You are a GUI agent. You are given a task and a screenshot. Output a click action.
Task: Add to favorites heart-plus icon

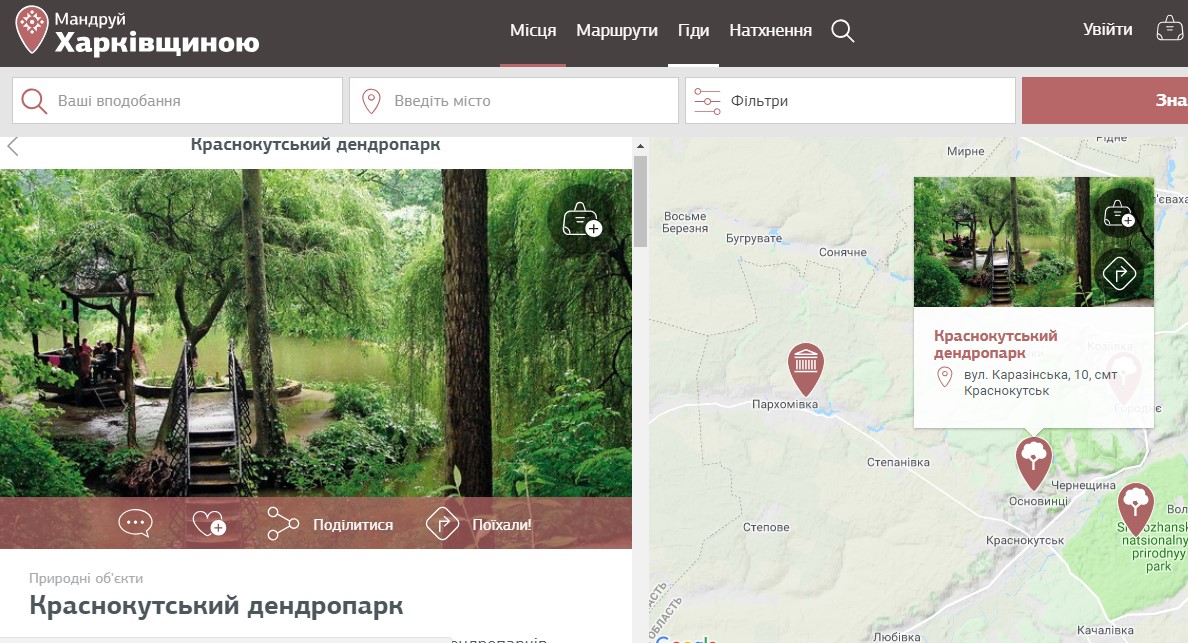pyautogui.click(x=209, y=523)
